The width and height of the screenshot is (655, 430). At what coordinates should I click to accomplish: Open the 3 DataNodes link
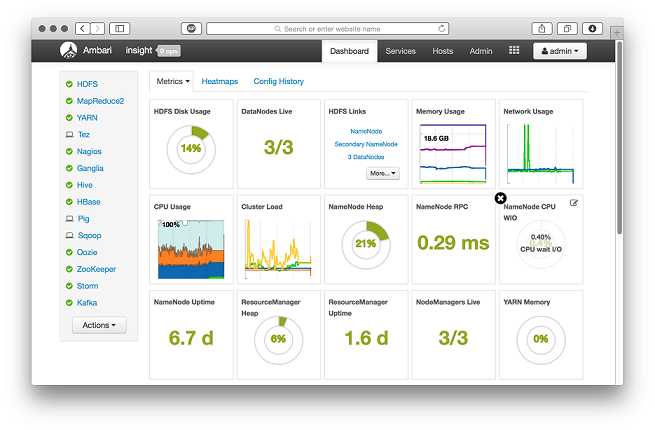click(x=366, y=157)
